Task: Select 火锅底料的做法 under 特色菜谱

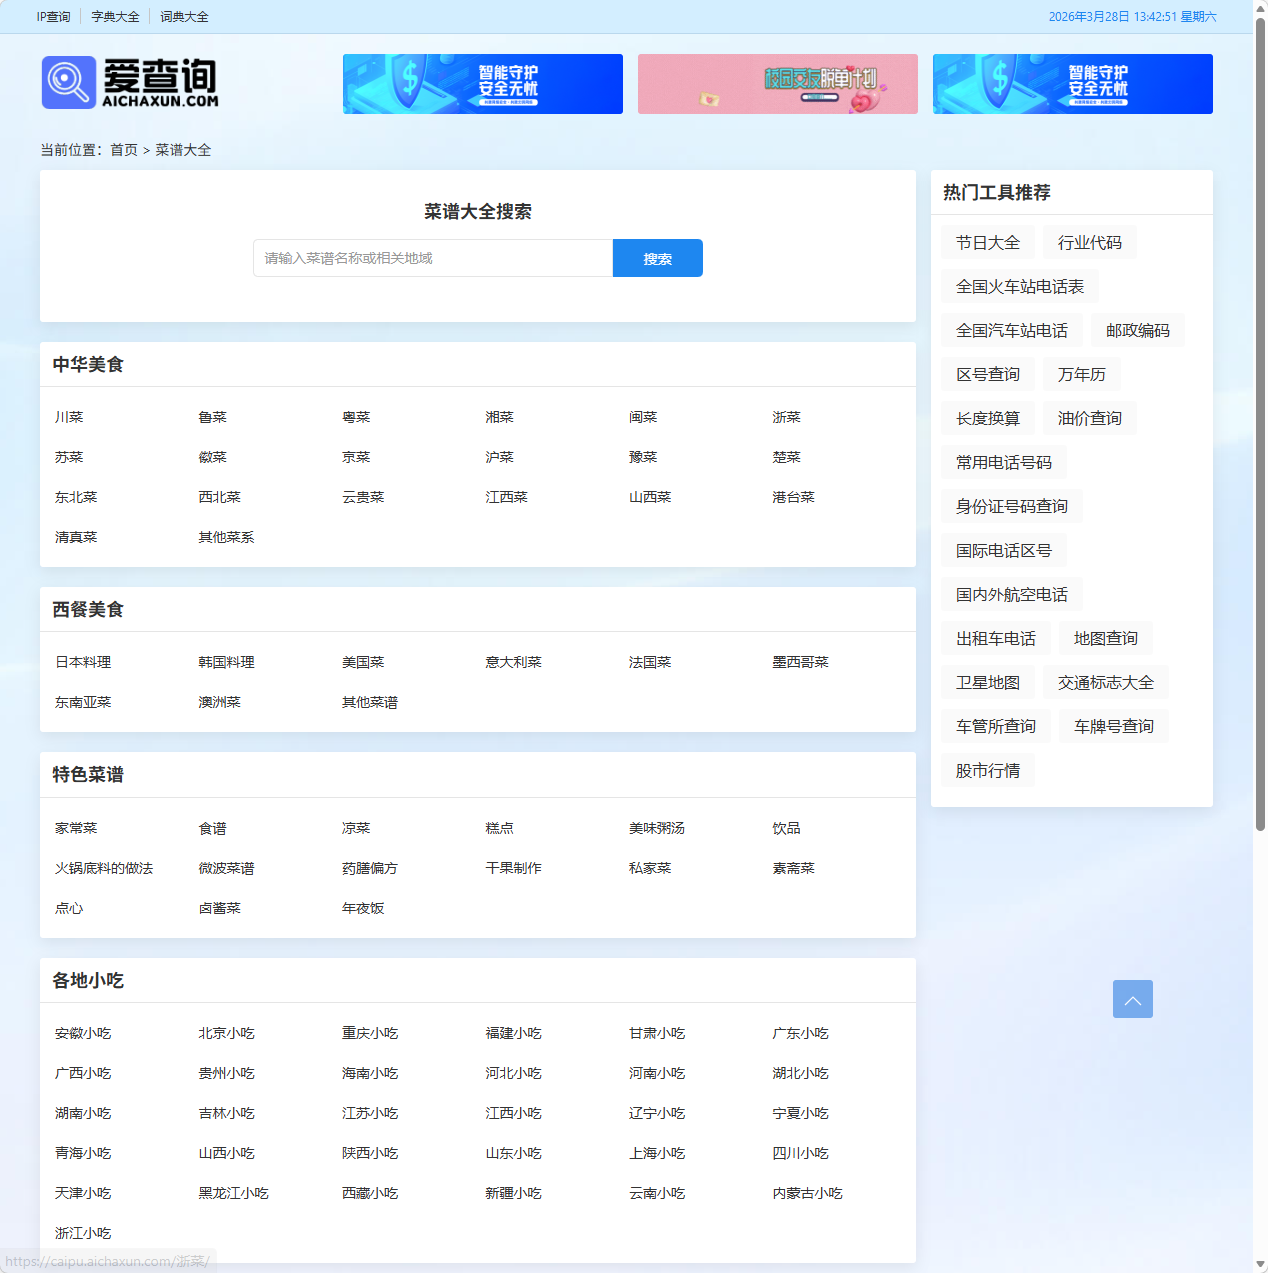Action: click(103, 868)
